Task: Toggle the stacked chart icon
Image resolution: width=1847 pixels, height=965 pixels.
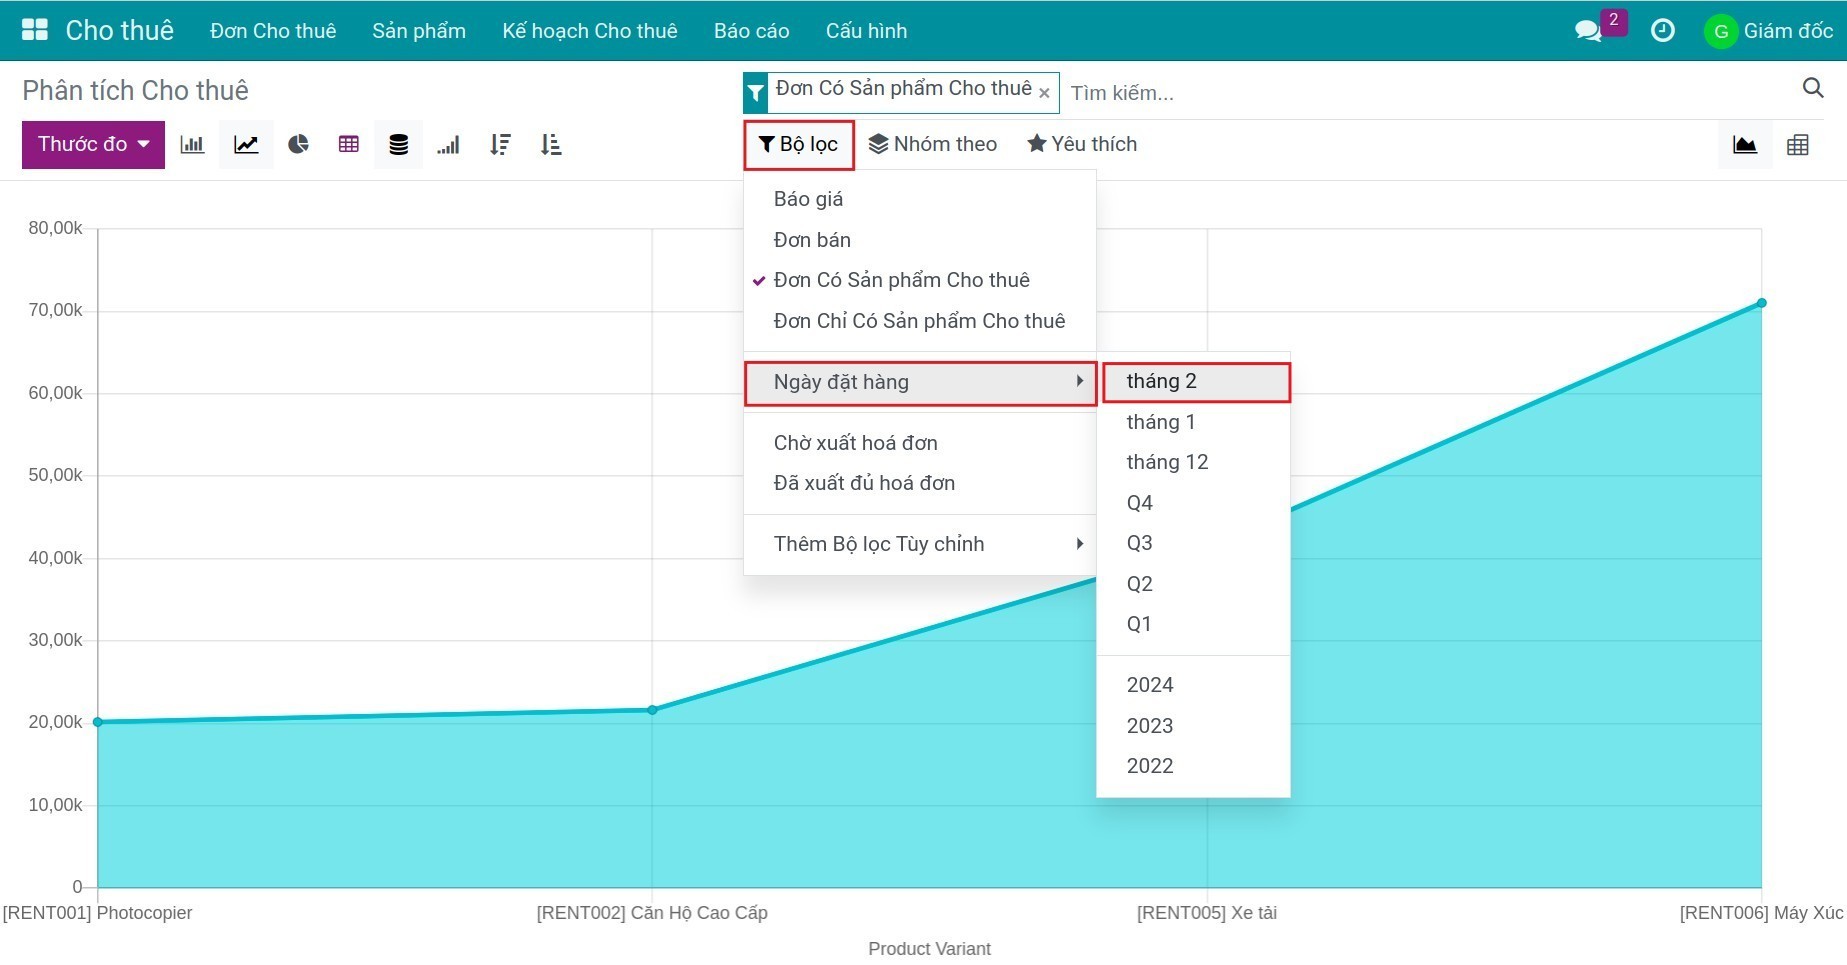Action: coord(398,145)
